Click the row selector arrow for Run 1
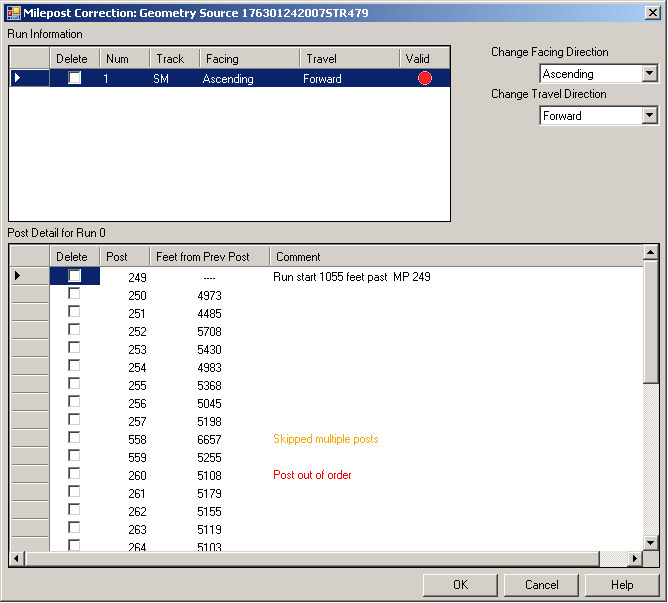Image resolution: width=668 pixels, height=603 pixels. (17, 78)
